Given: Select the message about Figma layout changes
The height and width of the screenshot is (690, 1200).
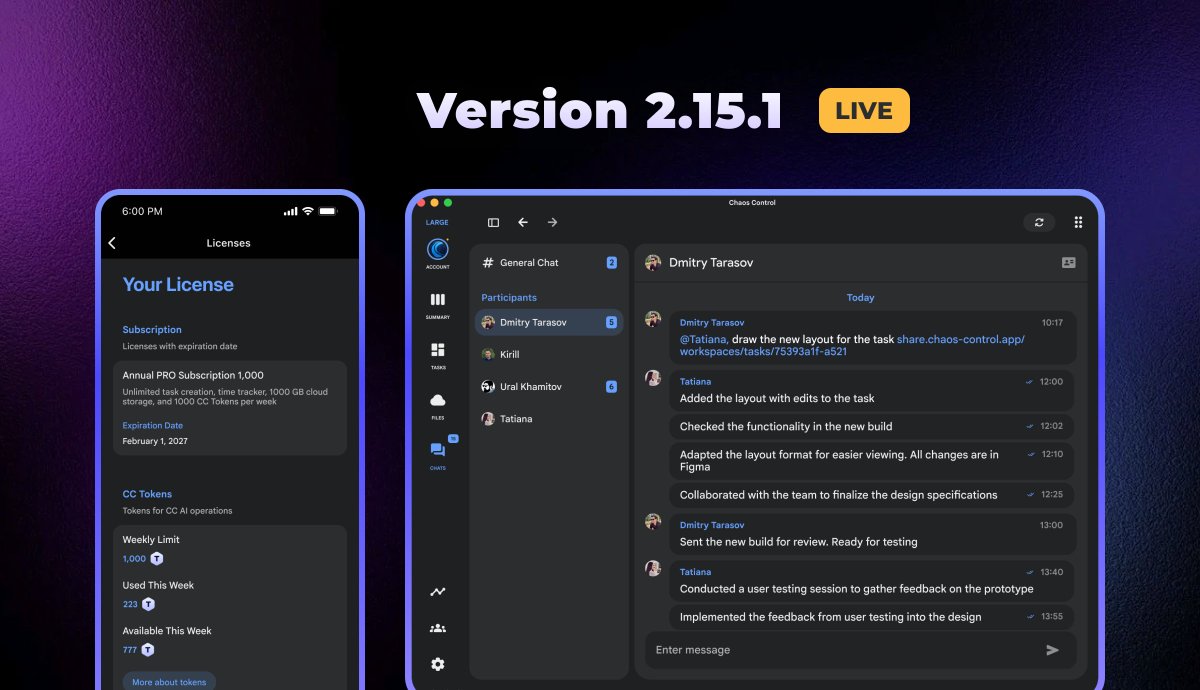Looking at the screenshot, I should click(873, 460).
